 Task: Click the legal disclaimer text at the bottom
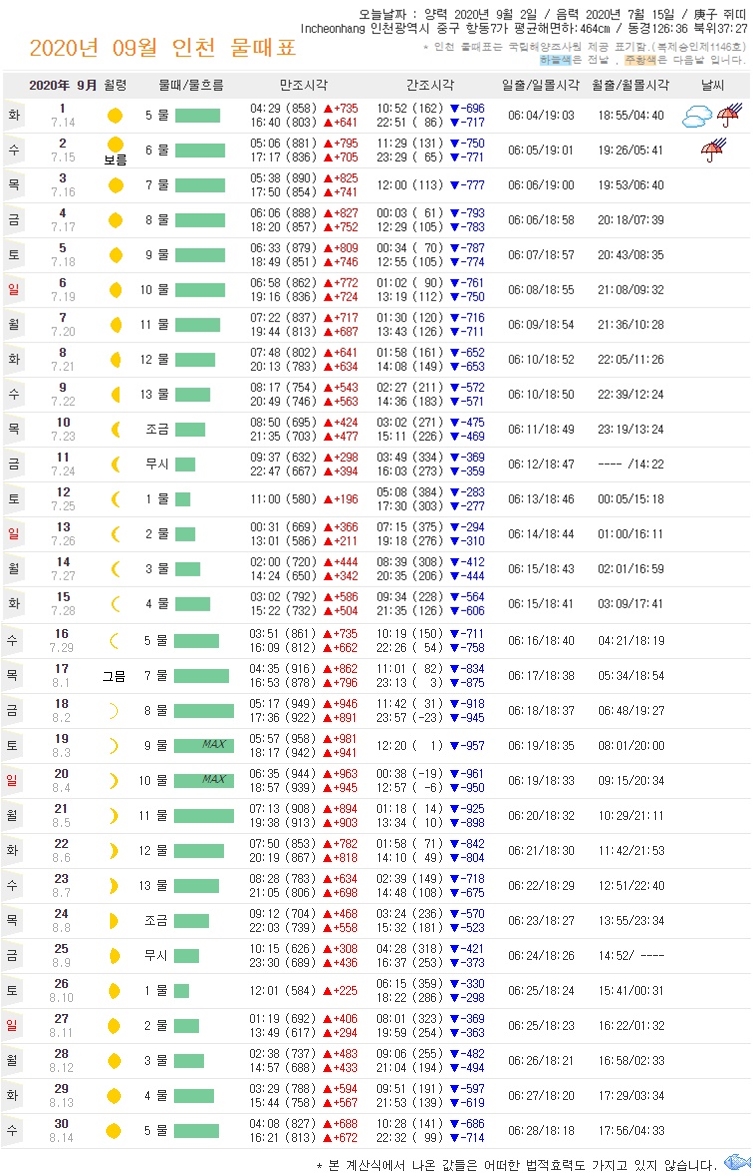[x=517, y=1165]
